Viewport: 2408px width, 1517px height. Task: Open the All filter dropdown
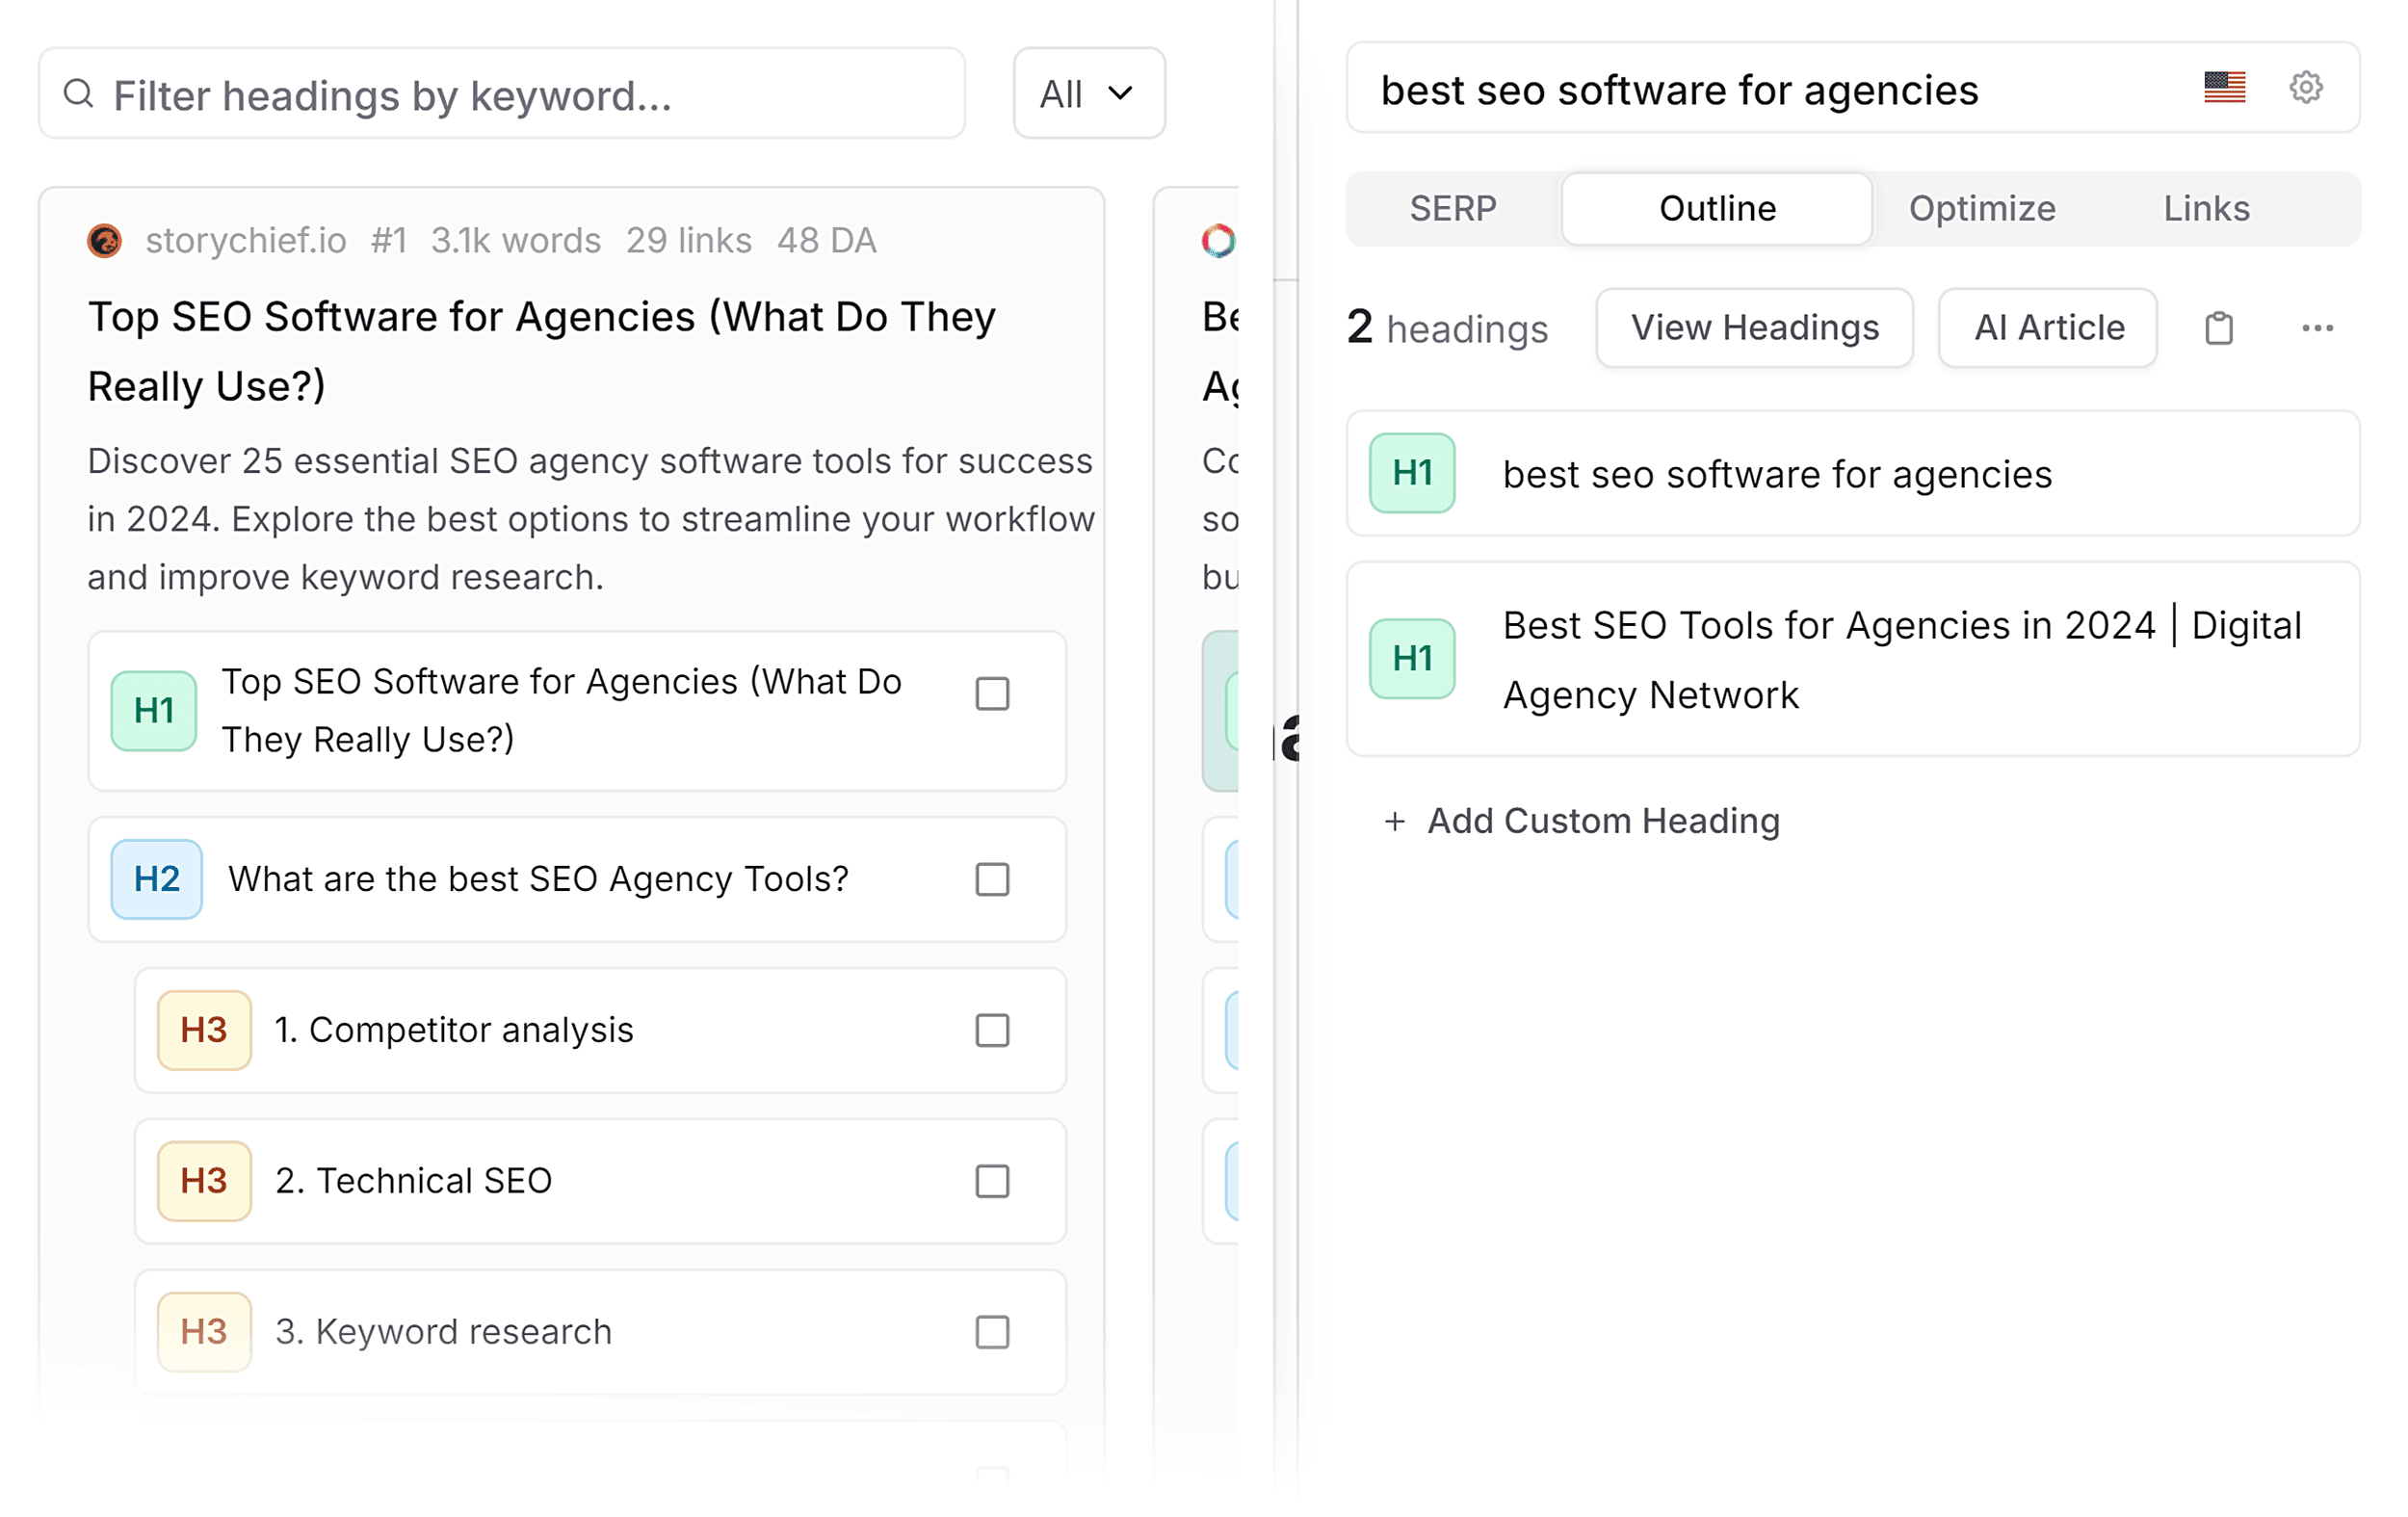[x=1088, y=94]
